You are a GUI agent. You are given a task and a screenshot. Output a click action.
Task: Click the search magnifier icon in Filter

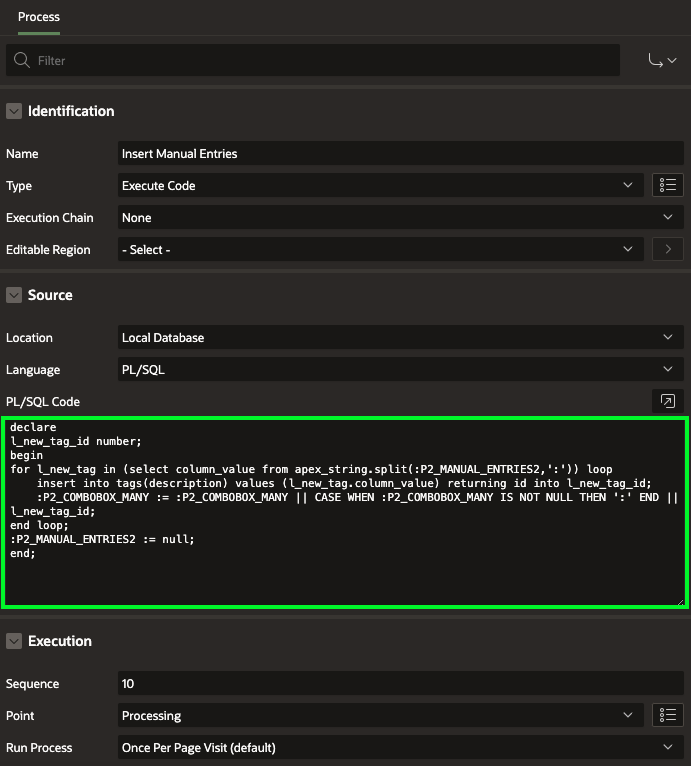(22, 61)
